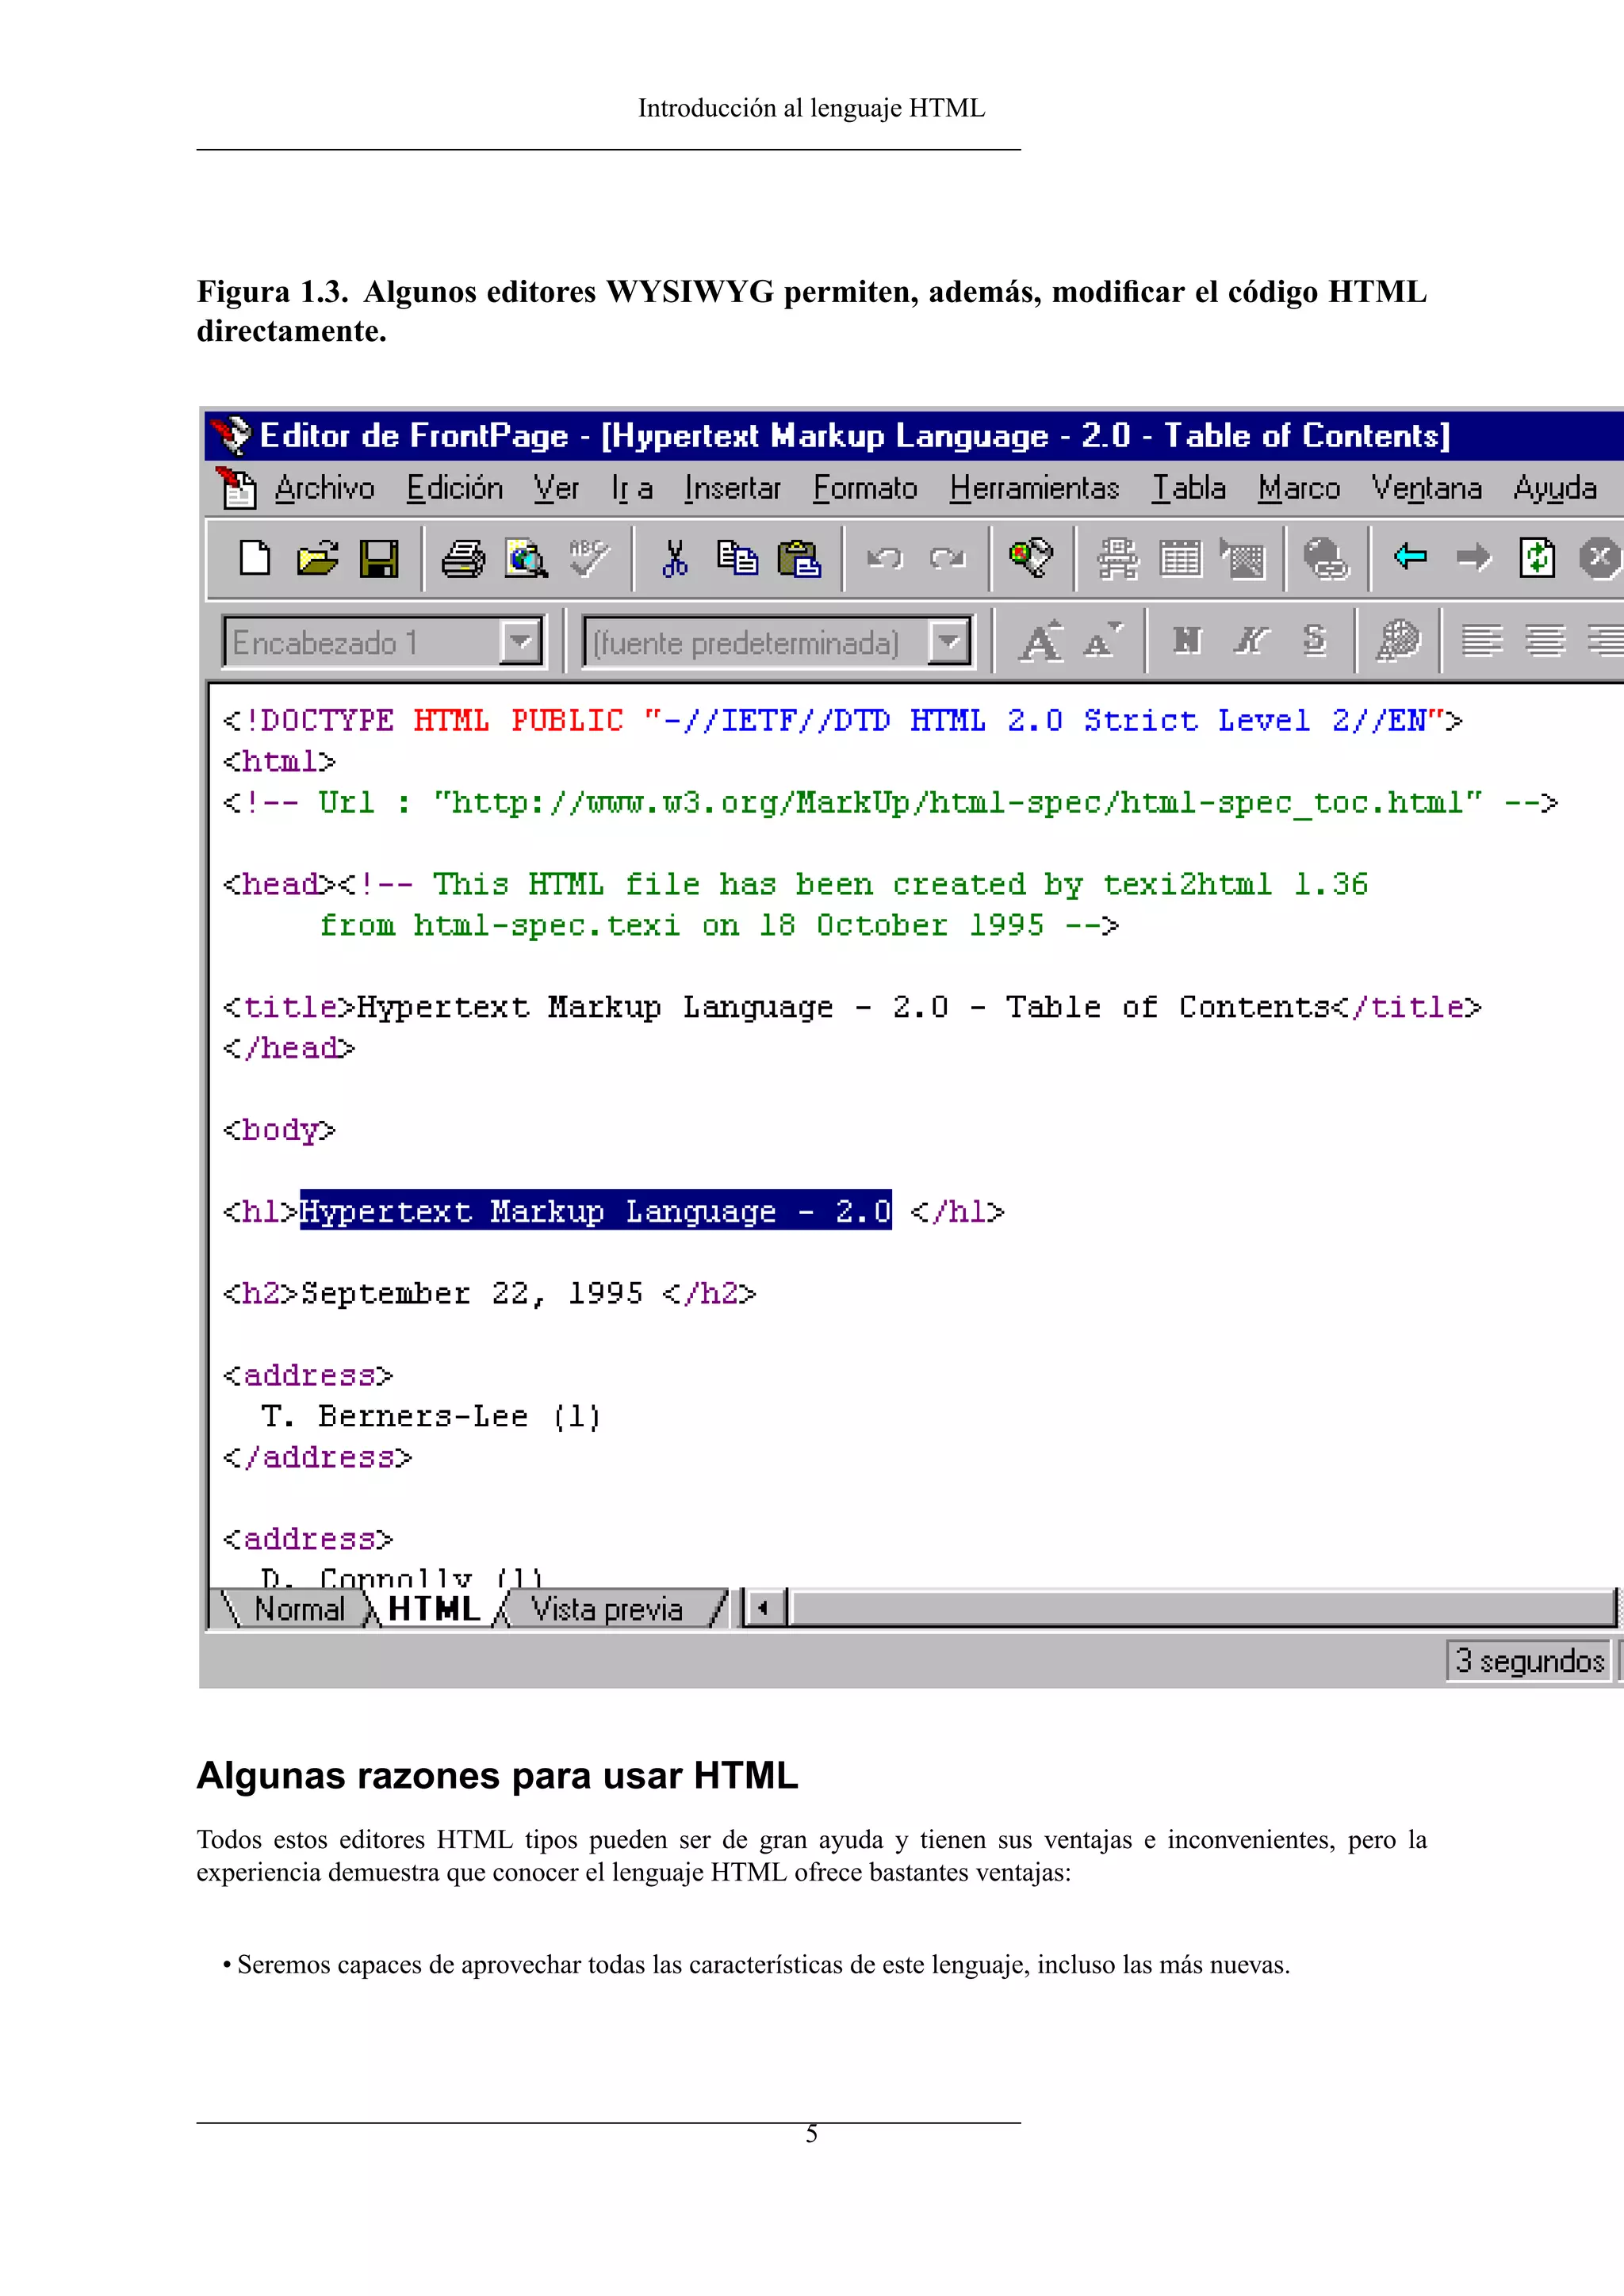Click the Increase text size icon
The height and width of the screenshot is (2296, 1624).
[x=1040, y=641]
